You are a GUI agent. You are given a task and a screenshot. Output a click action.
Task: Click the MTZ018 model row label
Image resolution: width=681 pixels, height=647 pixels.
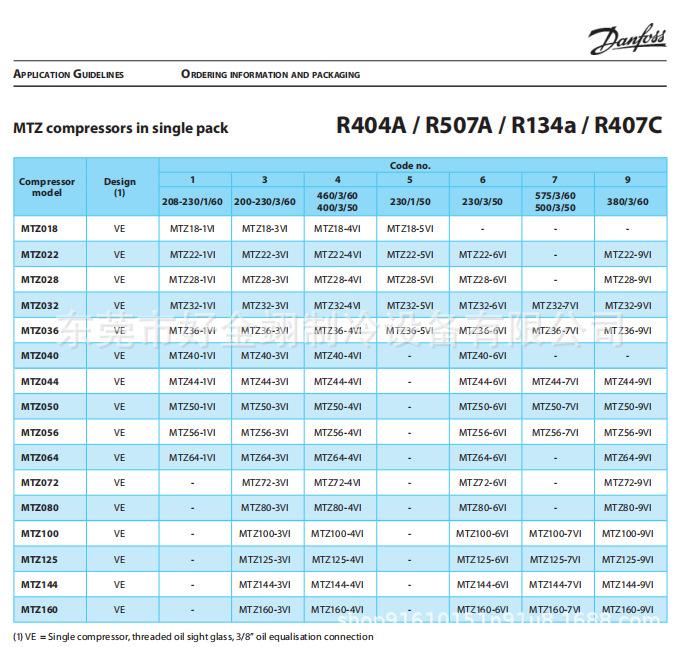(x=40, y=229)
